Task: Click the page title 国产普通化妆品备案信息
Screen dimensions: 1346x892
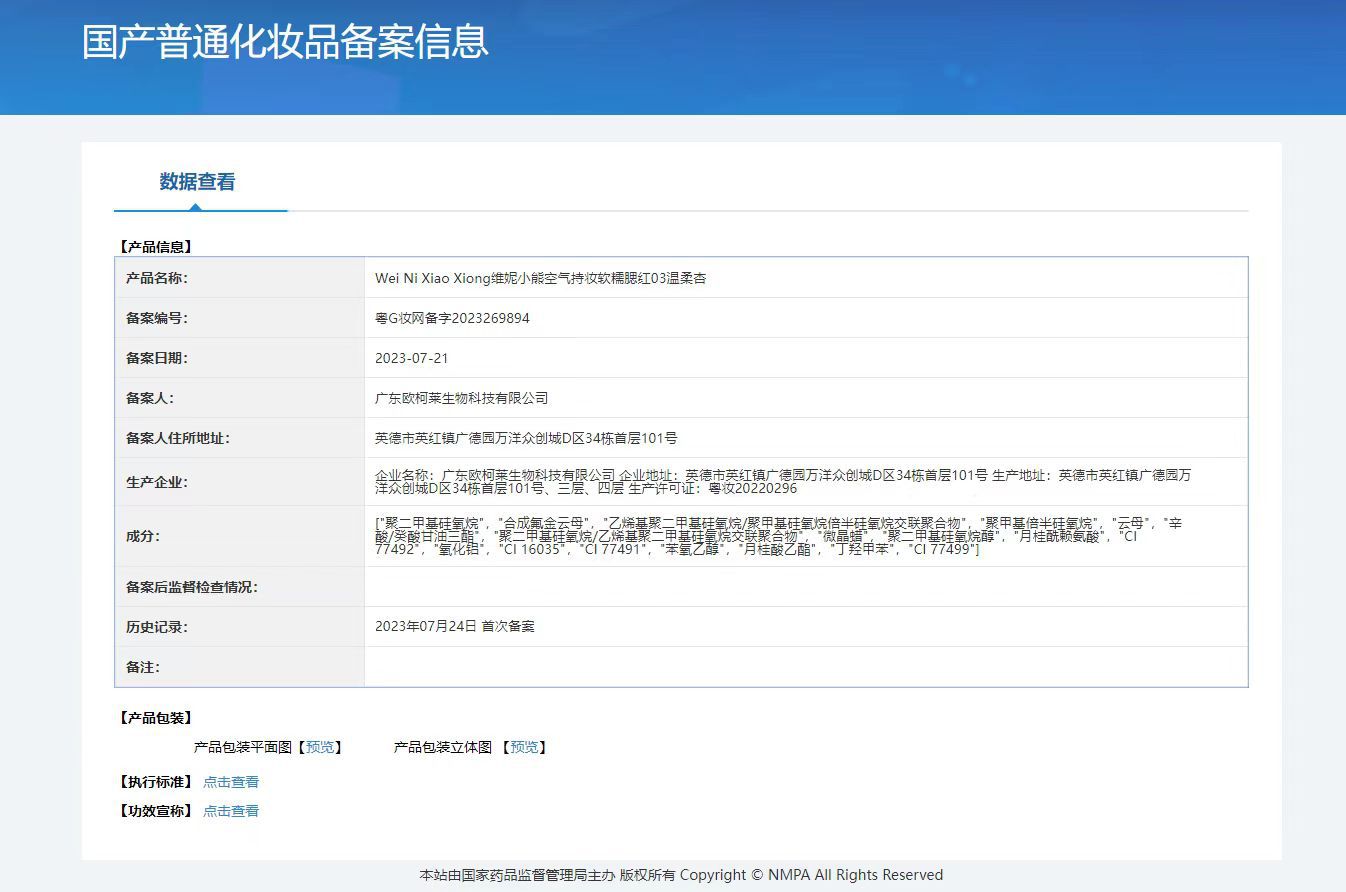Action: click(x=285, y=42)
